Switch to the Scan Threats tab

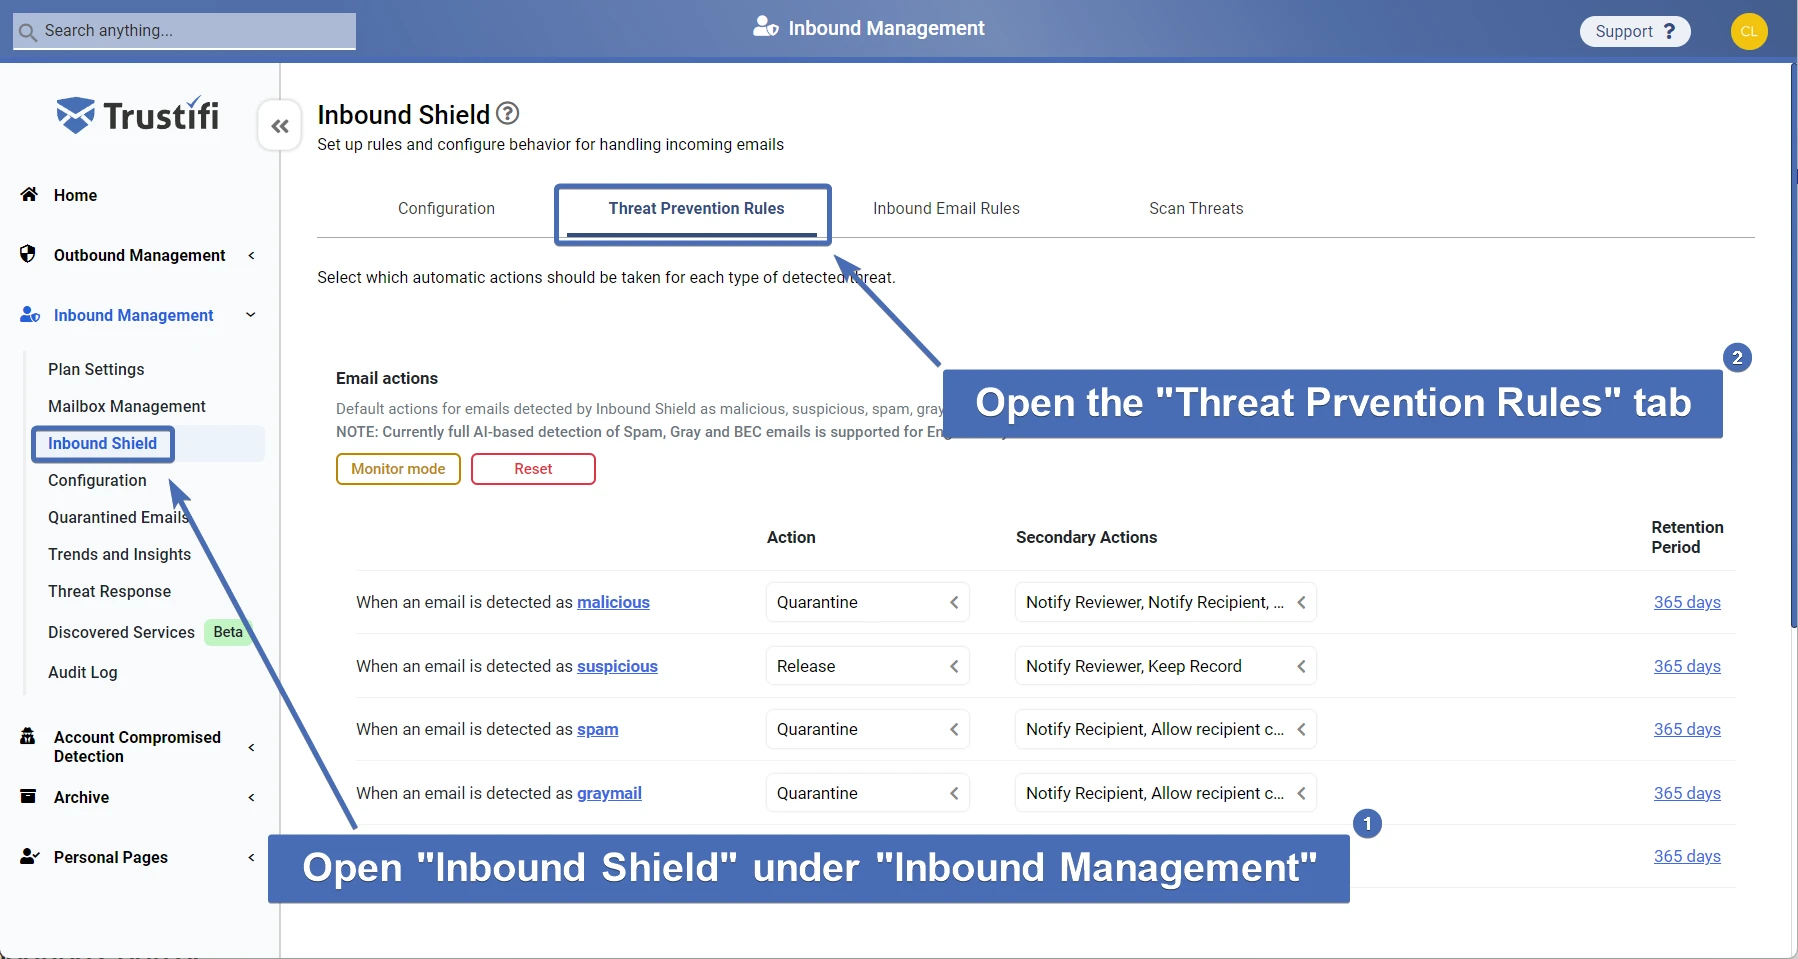click(1195, 208)
